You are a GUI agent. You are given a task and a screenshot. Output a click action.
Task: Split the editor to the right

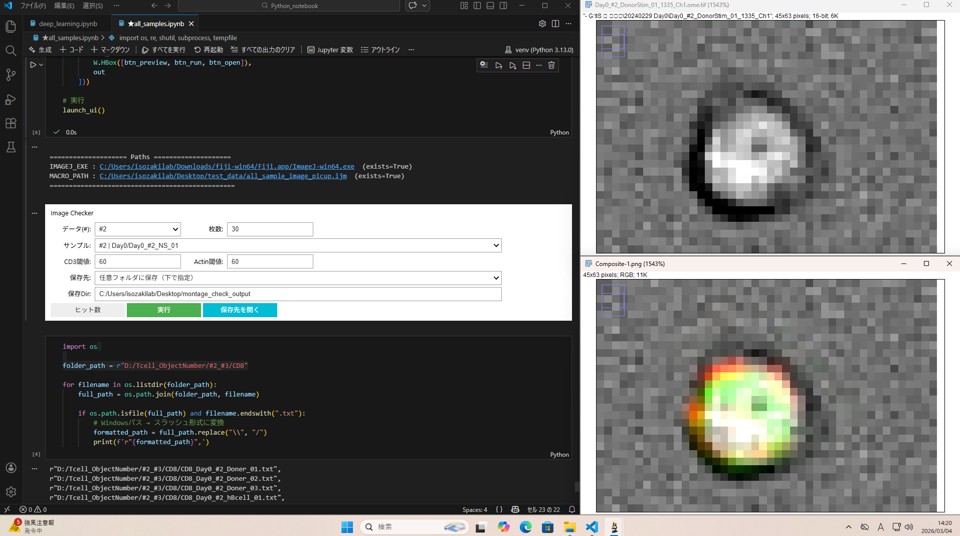coord(555,23)
